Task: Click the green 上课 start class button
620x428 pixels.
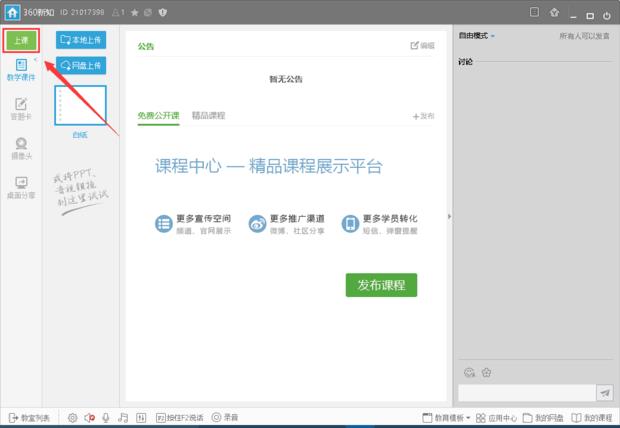Action: [21, 40]
